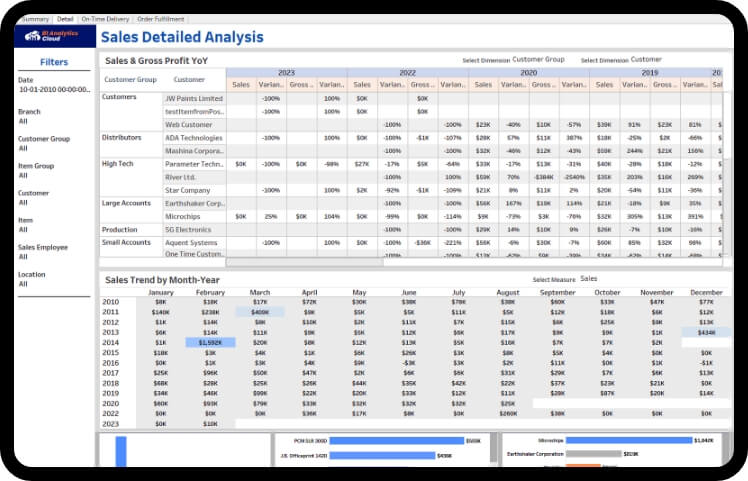Click the Mashina Corporation customer row

click(194, 151)
